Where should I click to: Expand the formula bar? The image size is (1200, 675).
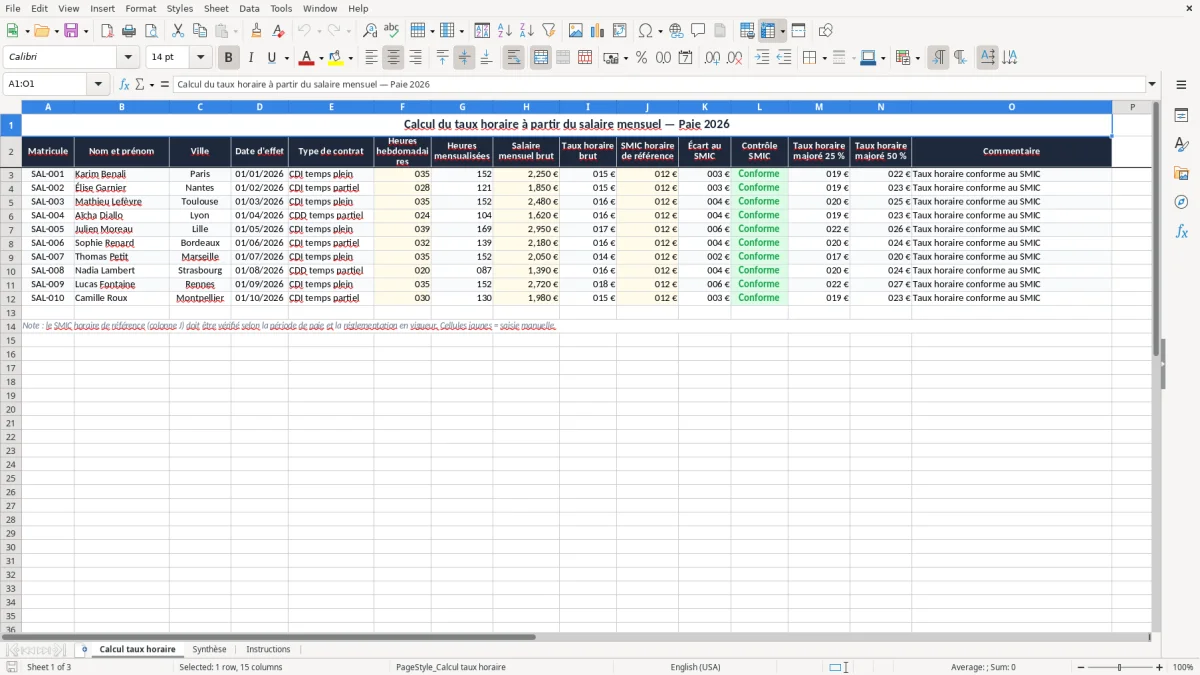click(1153, 84)
